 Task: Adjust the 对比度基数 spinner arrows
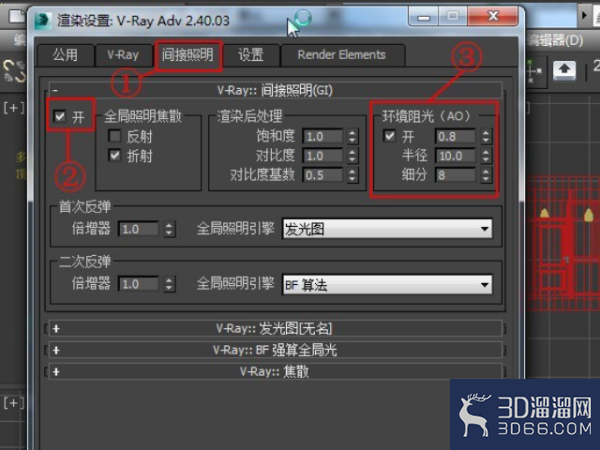pos(352,175)
